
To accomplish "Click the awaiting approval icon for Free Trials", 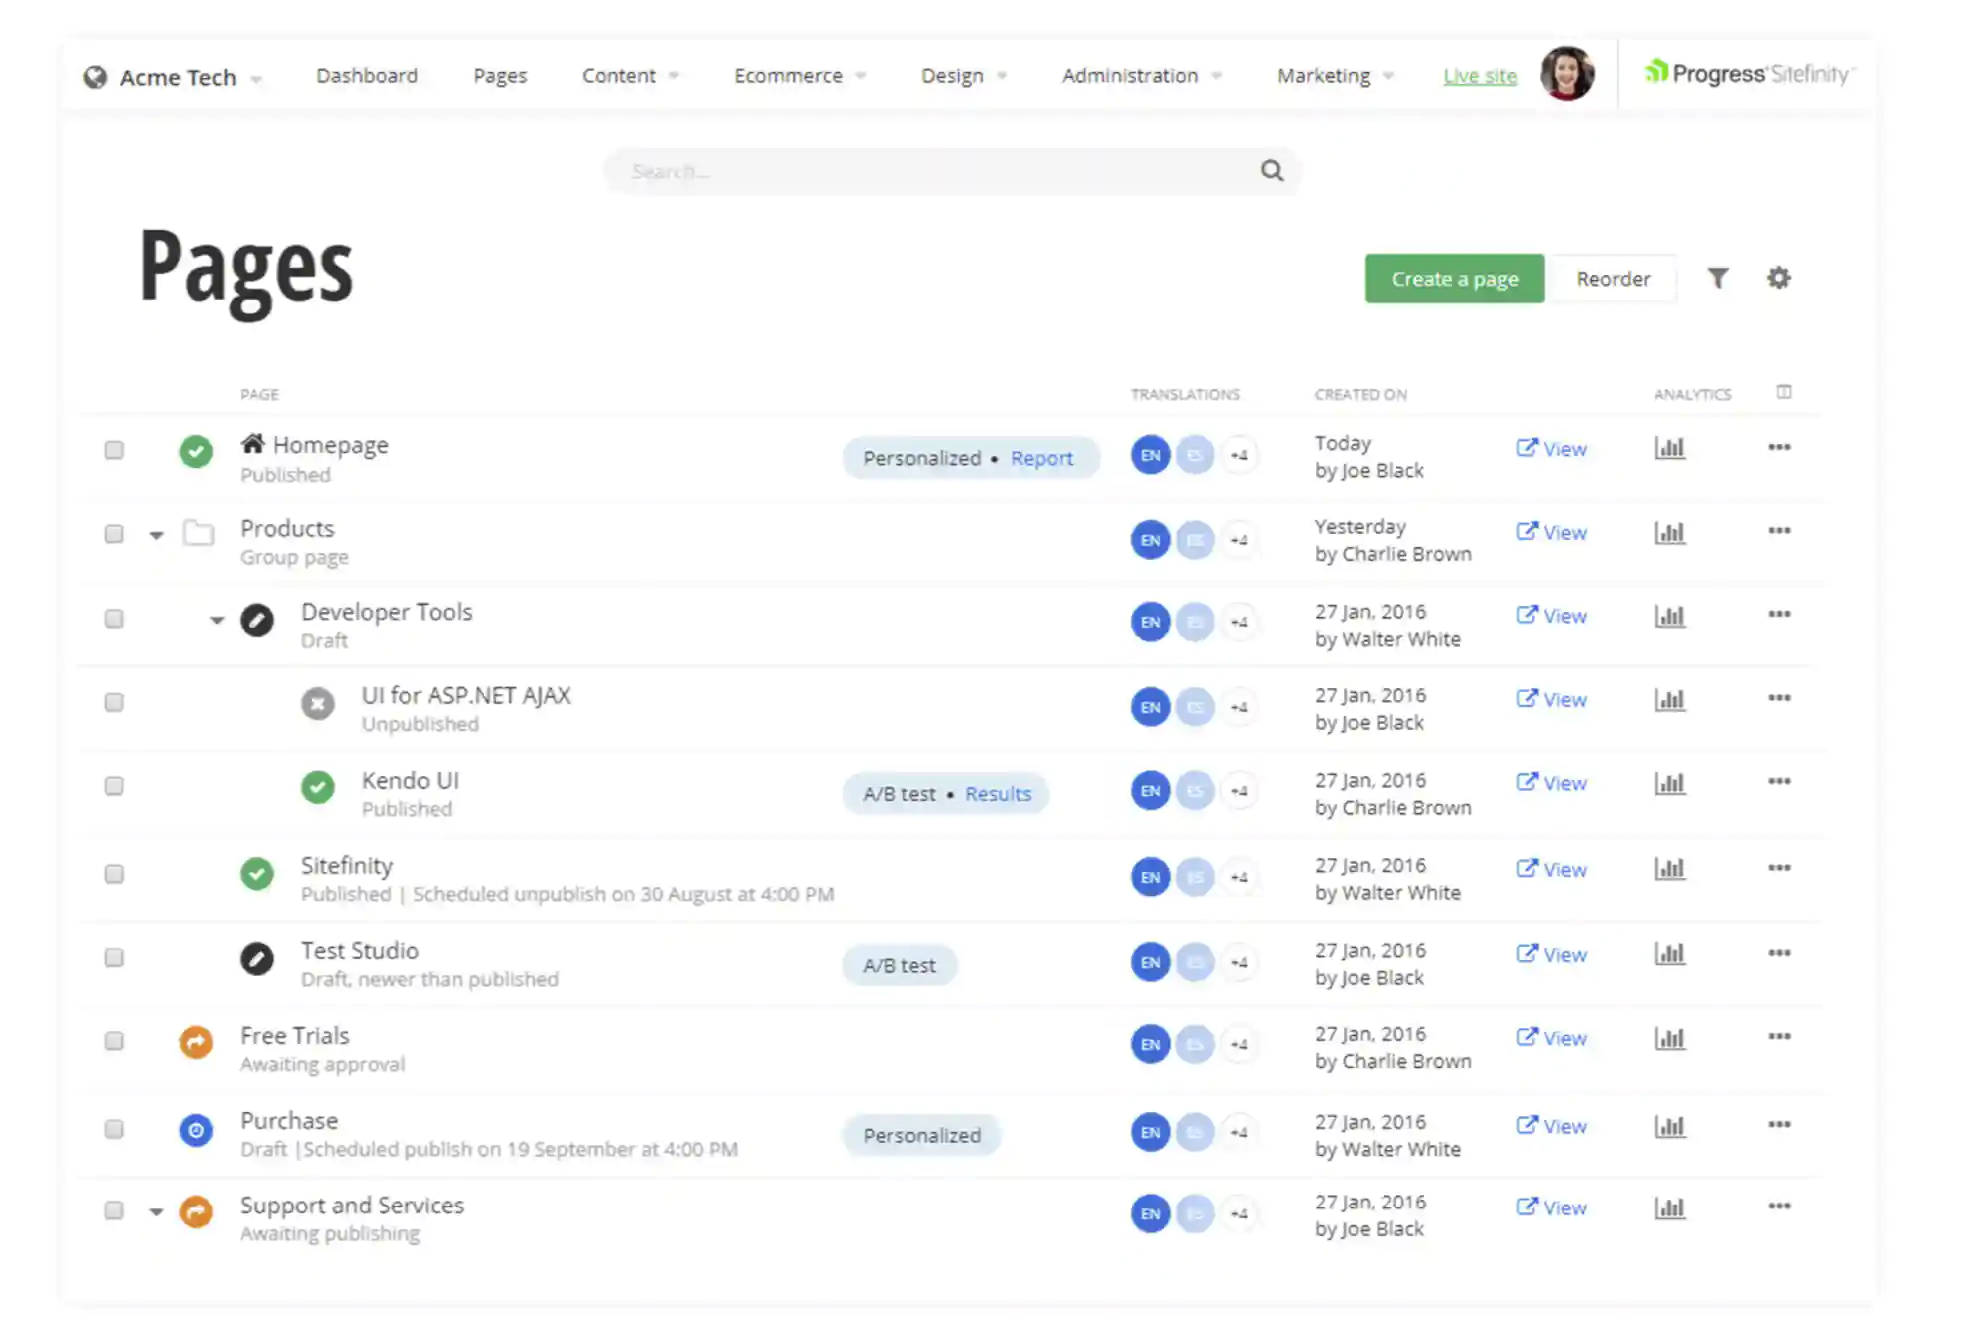I will pos(196,1042).
